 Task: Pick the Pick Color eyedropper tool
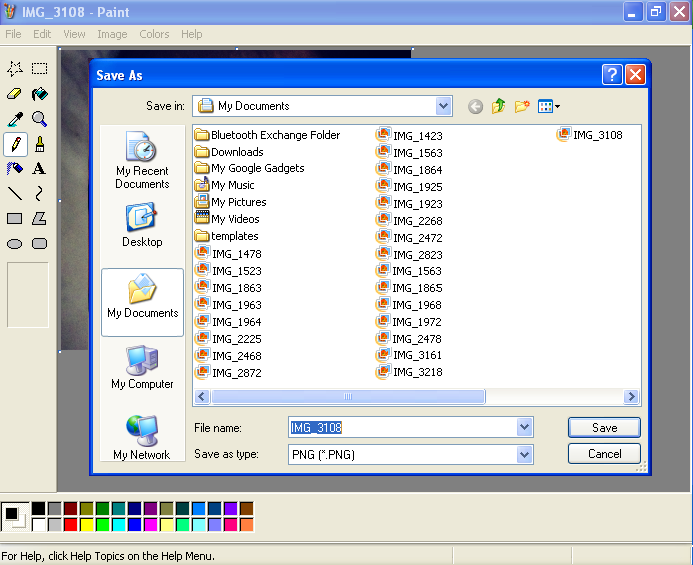click(15, 119)
